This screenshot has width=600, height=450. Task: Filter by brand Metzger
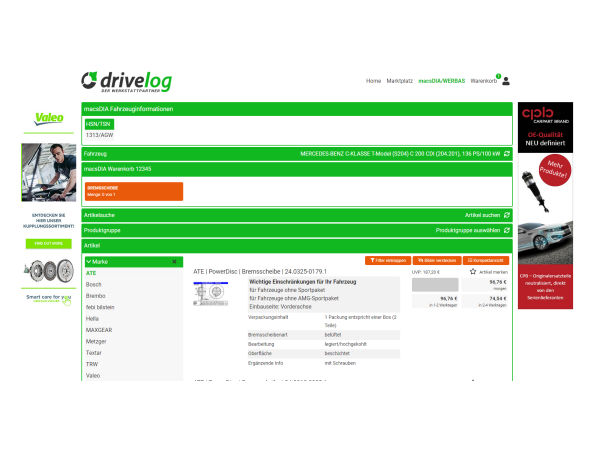96,341
